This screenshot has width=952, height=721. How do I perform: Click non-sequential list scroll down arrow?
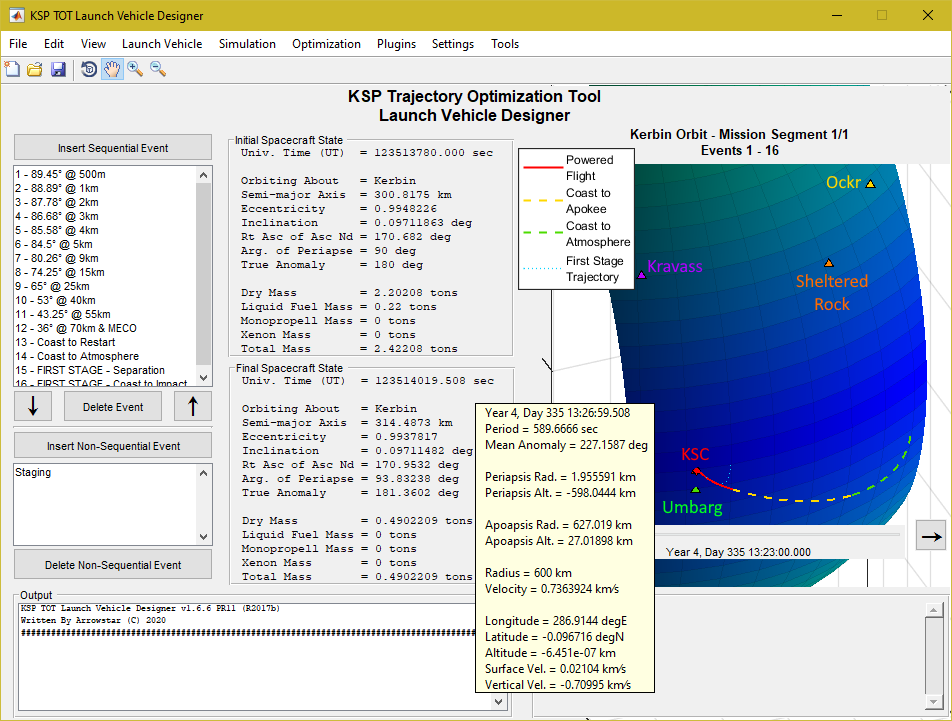pyautogui.click(x=203, y=537)
